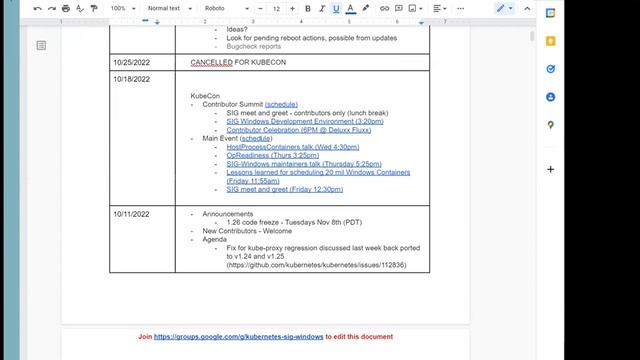Click New Contributors - Welcome line

(x=247, y=231)
